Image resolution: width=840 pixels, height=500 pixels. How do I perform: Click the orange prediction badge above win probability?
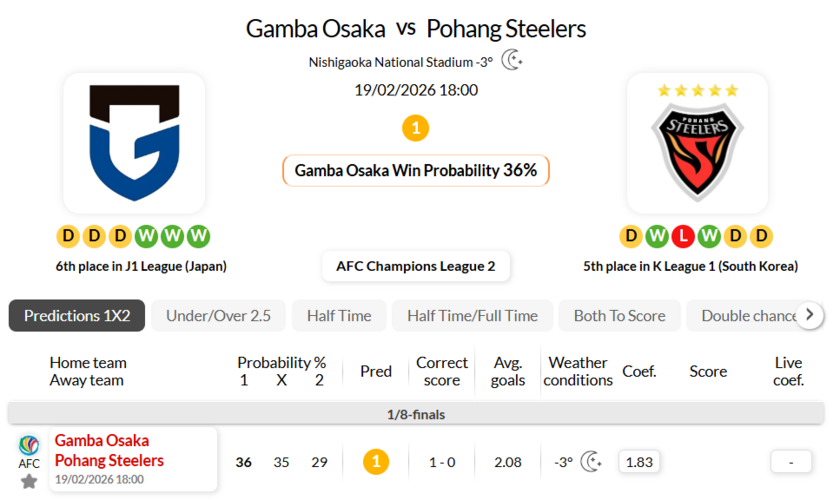415,128
